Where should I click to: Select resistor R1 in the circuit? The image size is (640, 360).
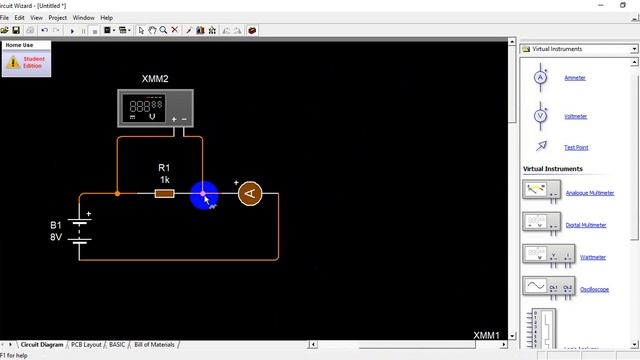(164, 193)
